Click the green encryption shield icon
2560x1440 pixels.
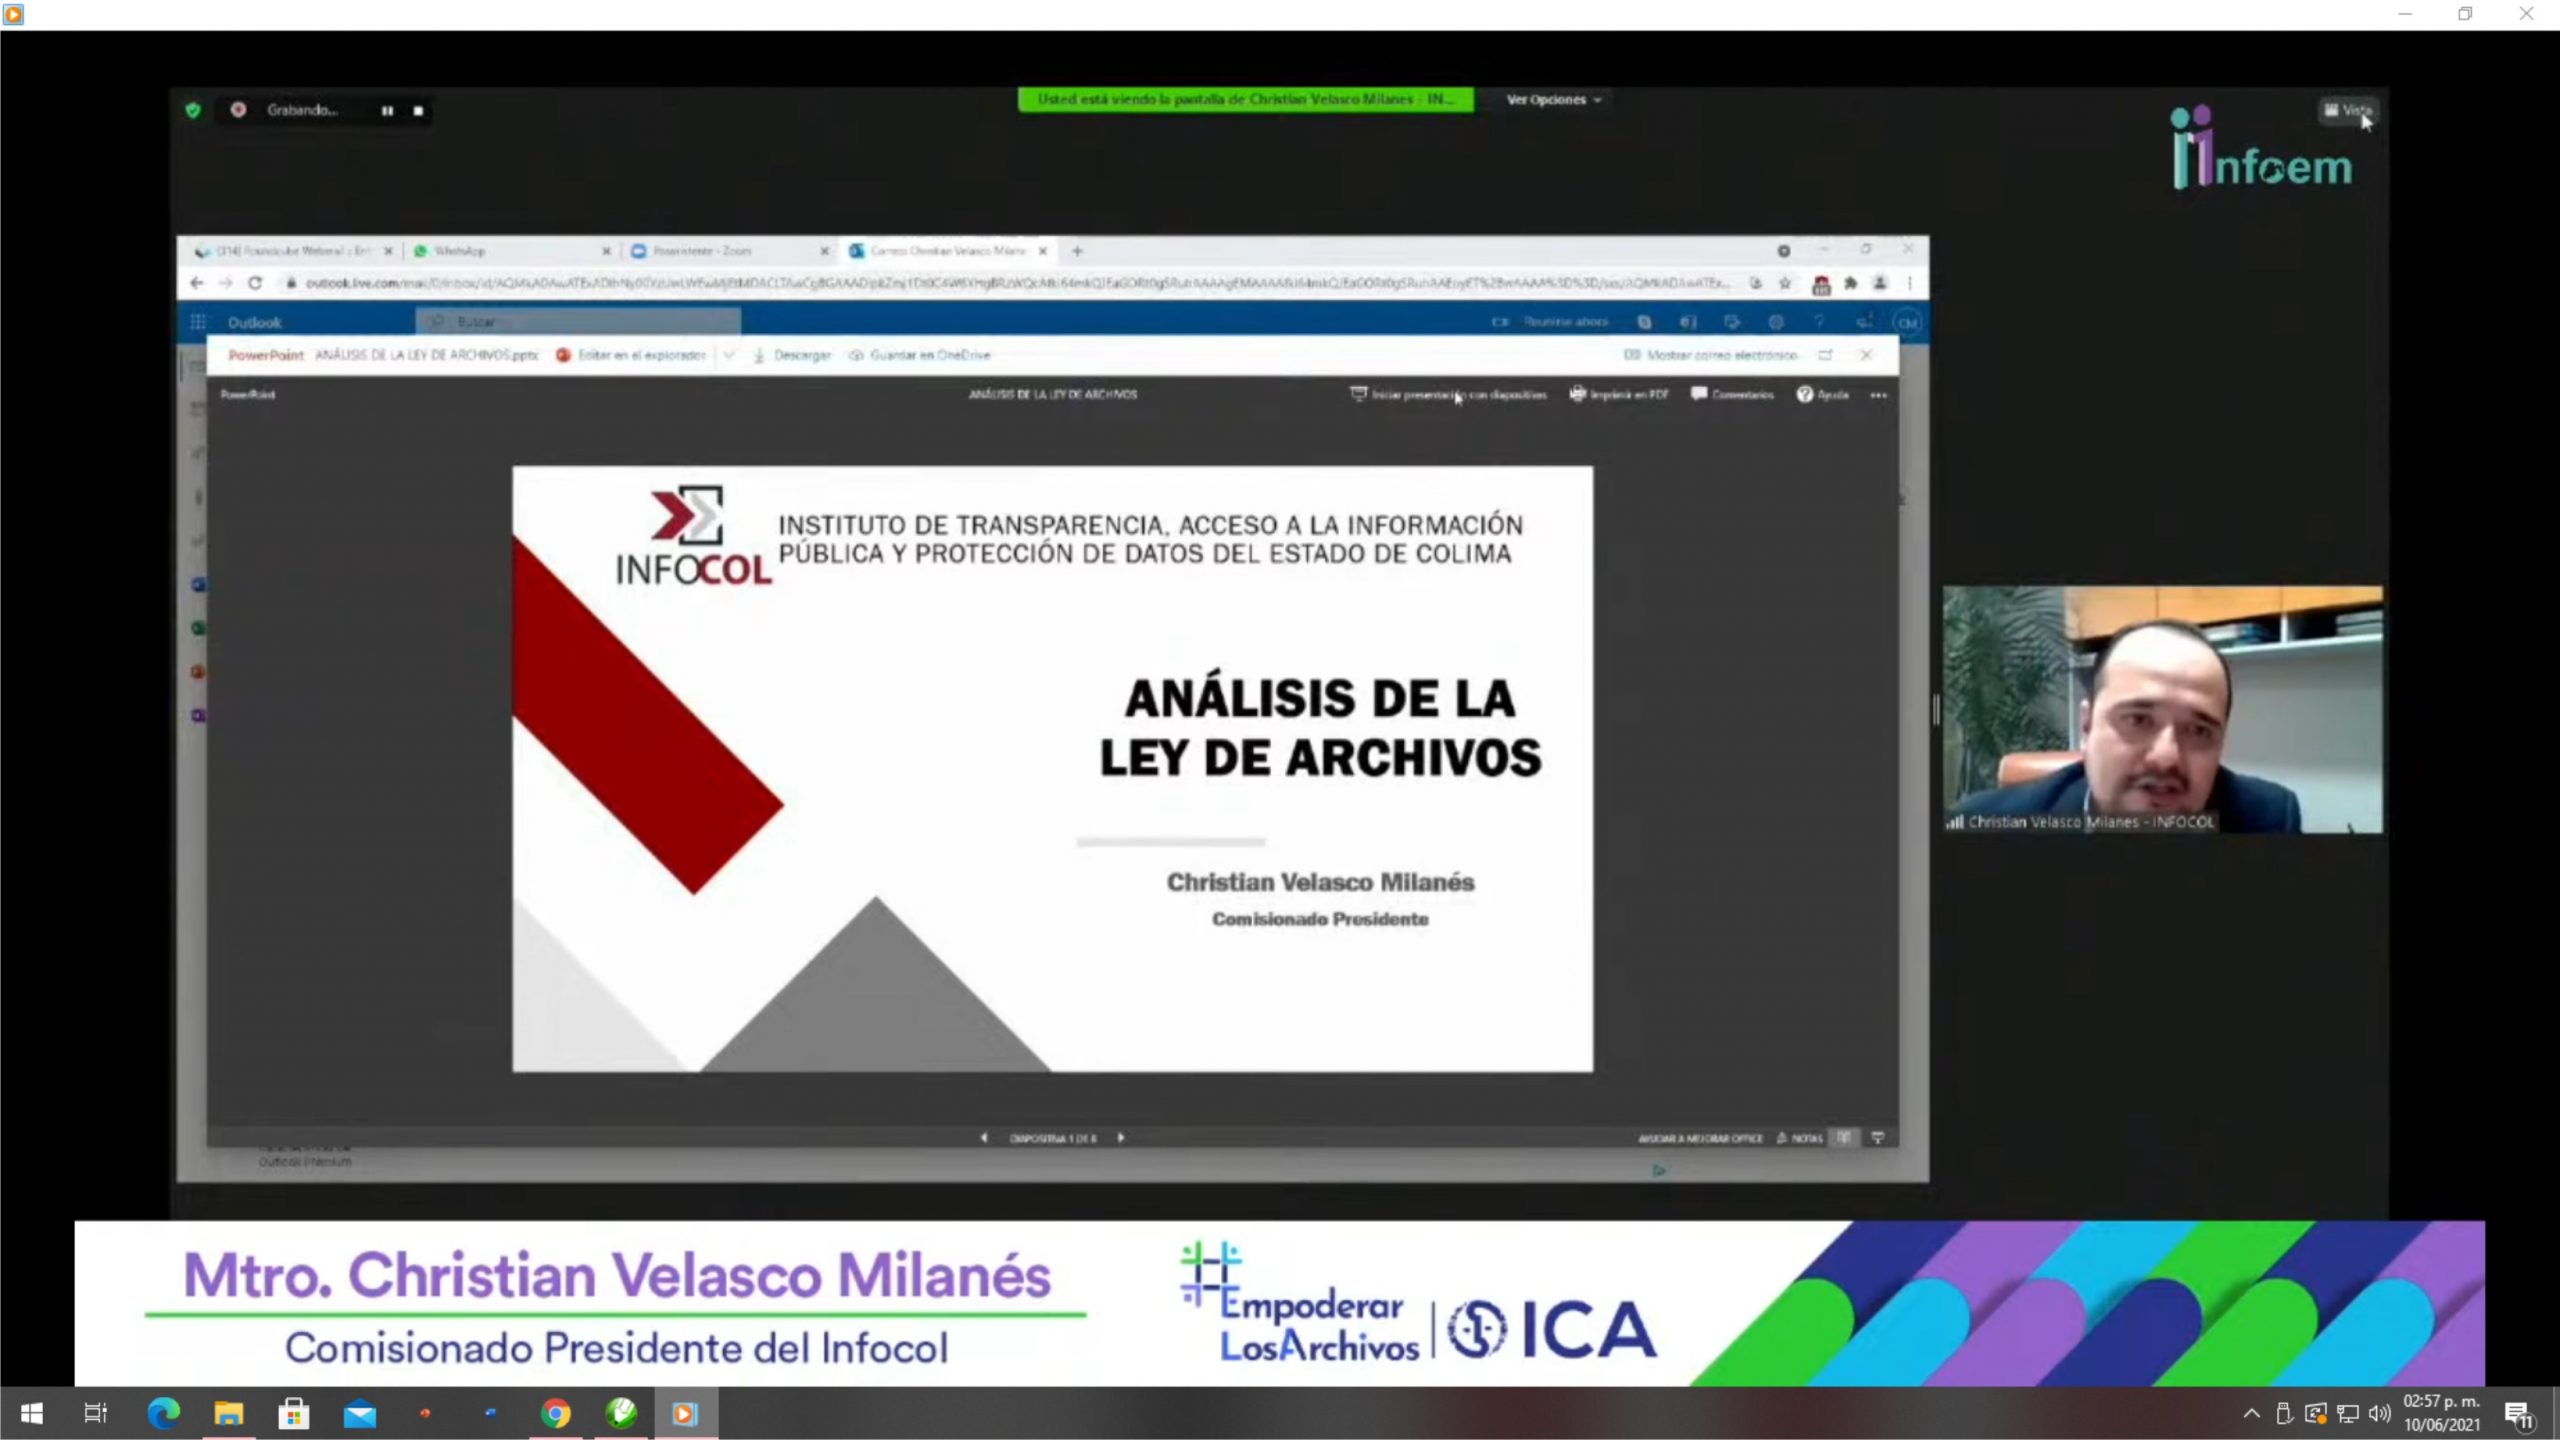click(x=193, y=110)
